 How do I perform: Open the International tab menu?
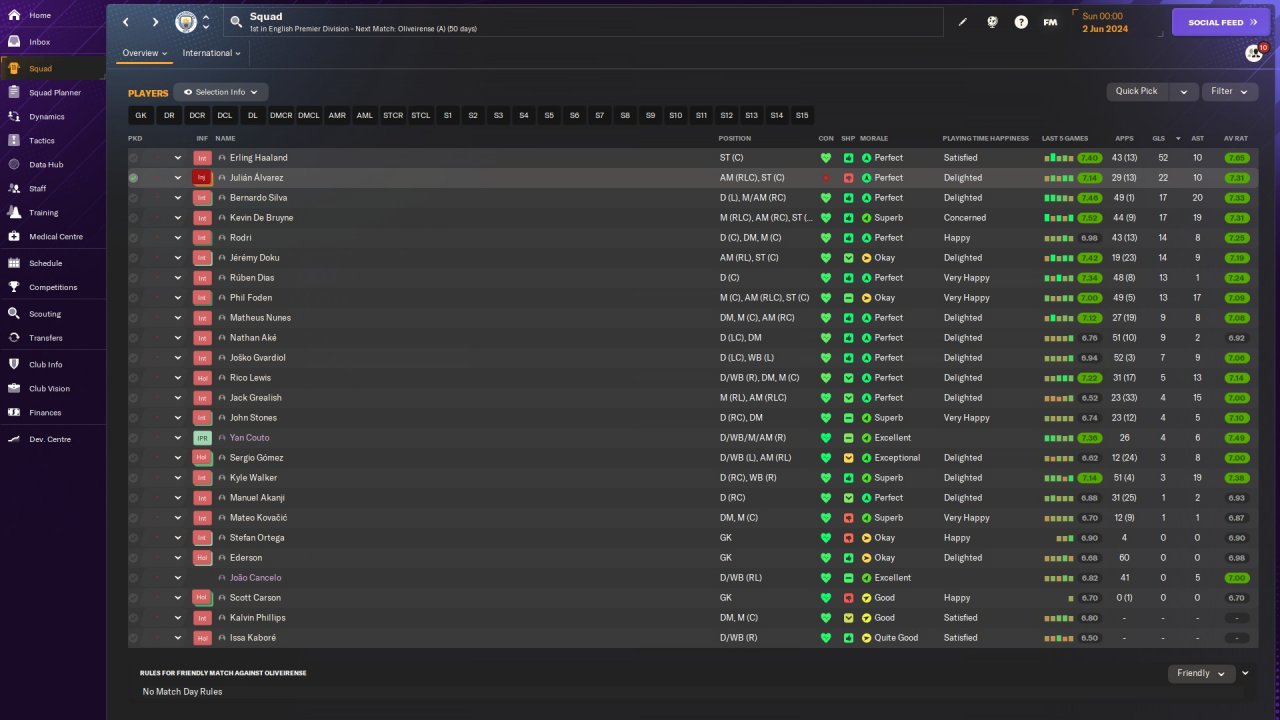[212, 53]
